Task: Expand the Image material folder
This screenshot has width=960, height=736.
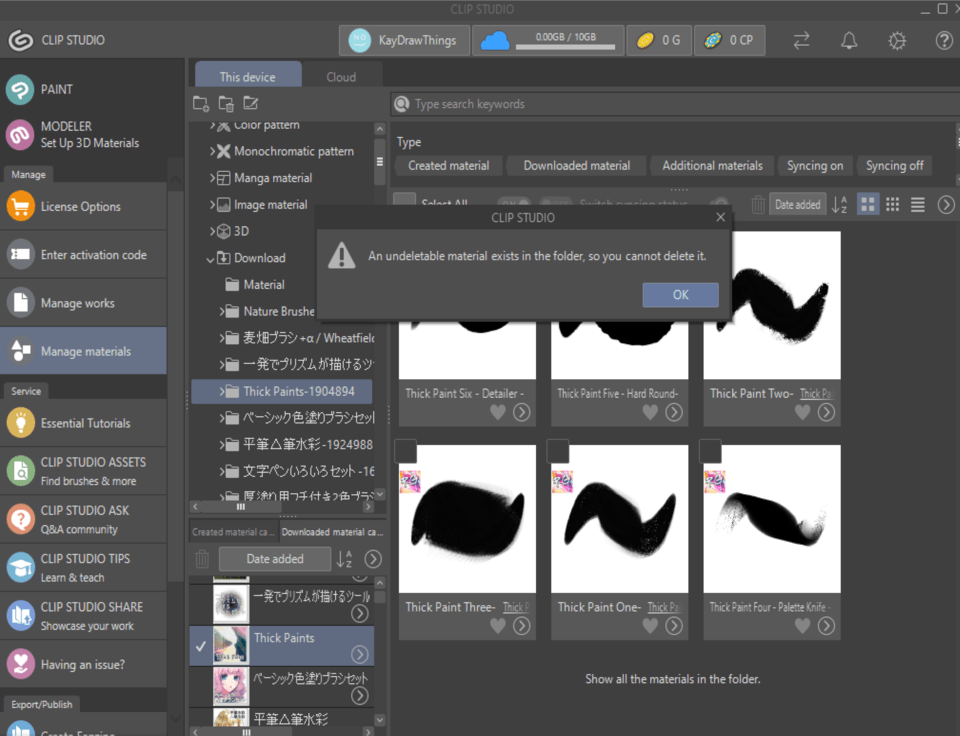Action: [212, 205]
